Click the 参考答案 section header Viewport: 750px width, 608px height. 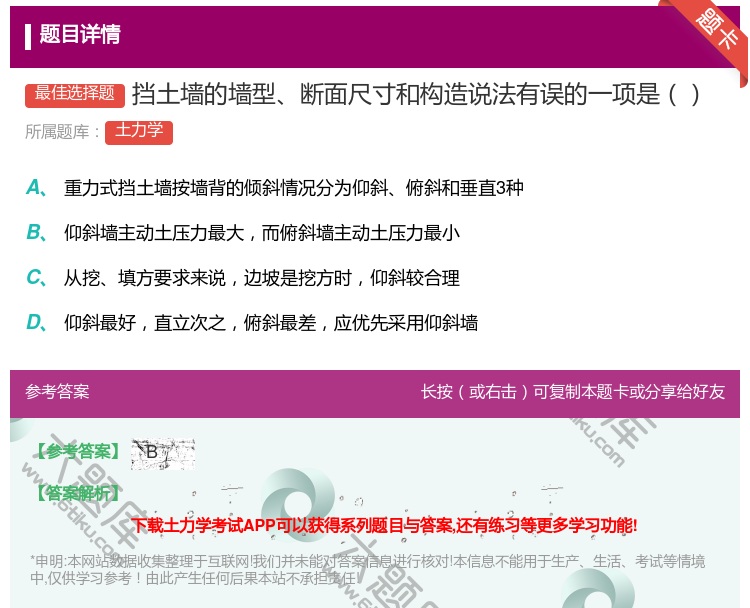(x=57, y=392)
